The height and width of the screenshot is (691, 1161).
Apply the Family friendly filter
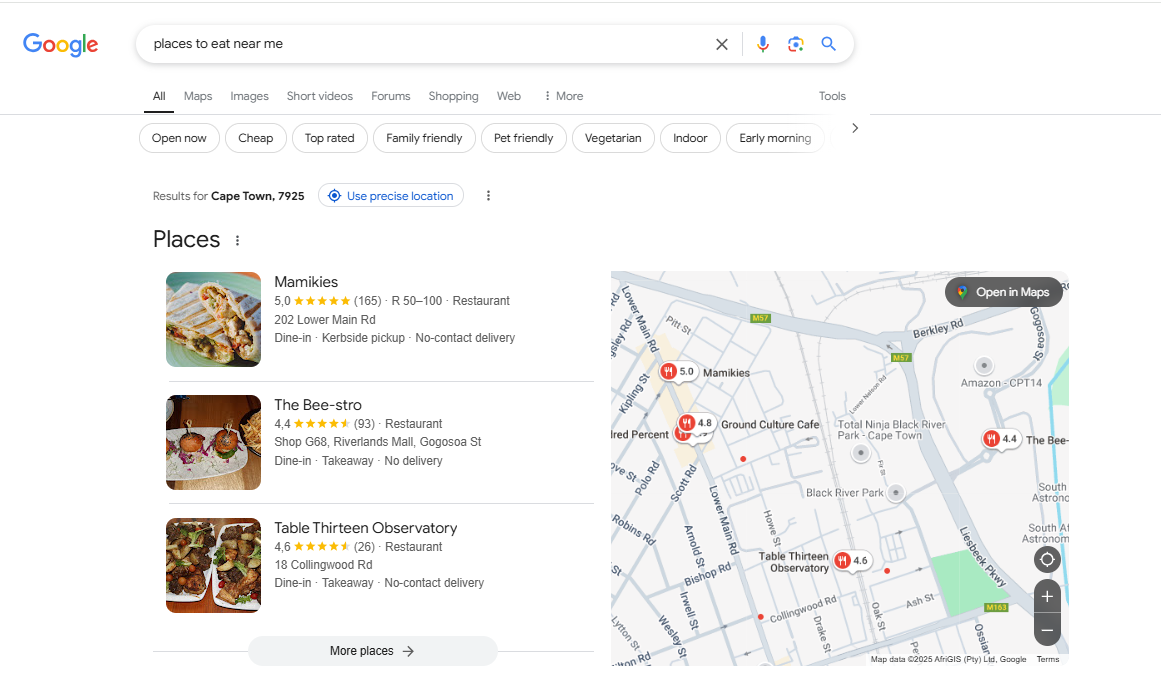[424, 138]
